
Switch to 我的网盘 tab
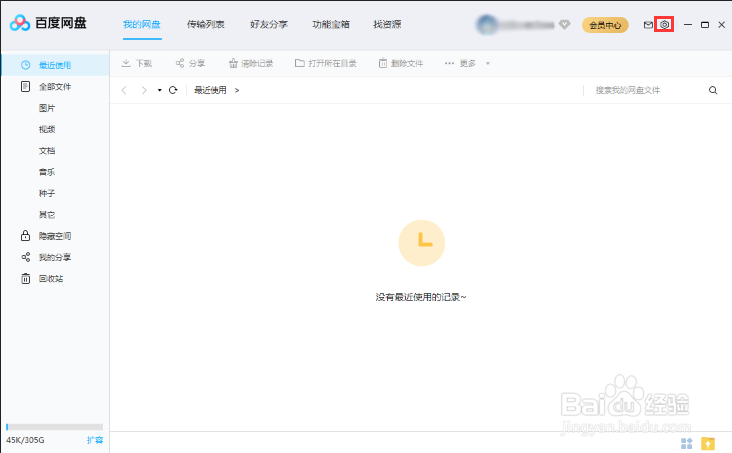pyautogui.click(x=142, y=24)
